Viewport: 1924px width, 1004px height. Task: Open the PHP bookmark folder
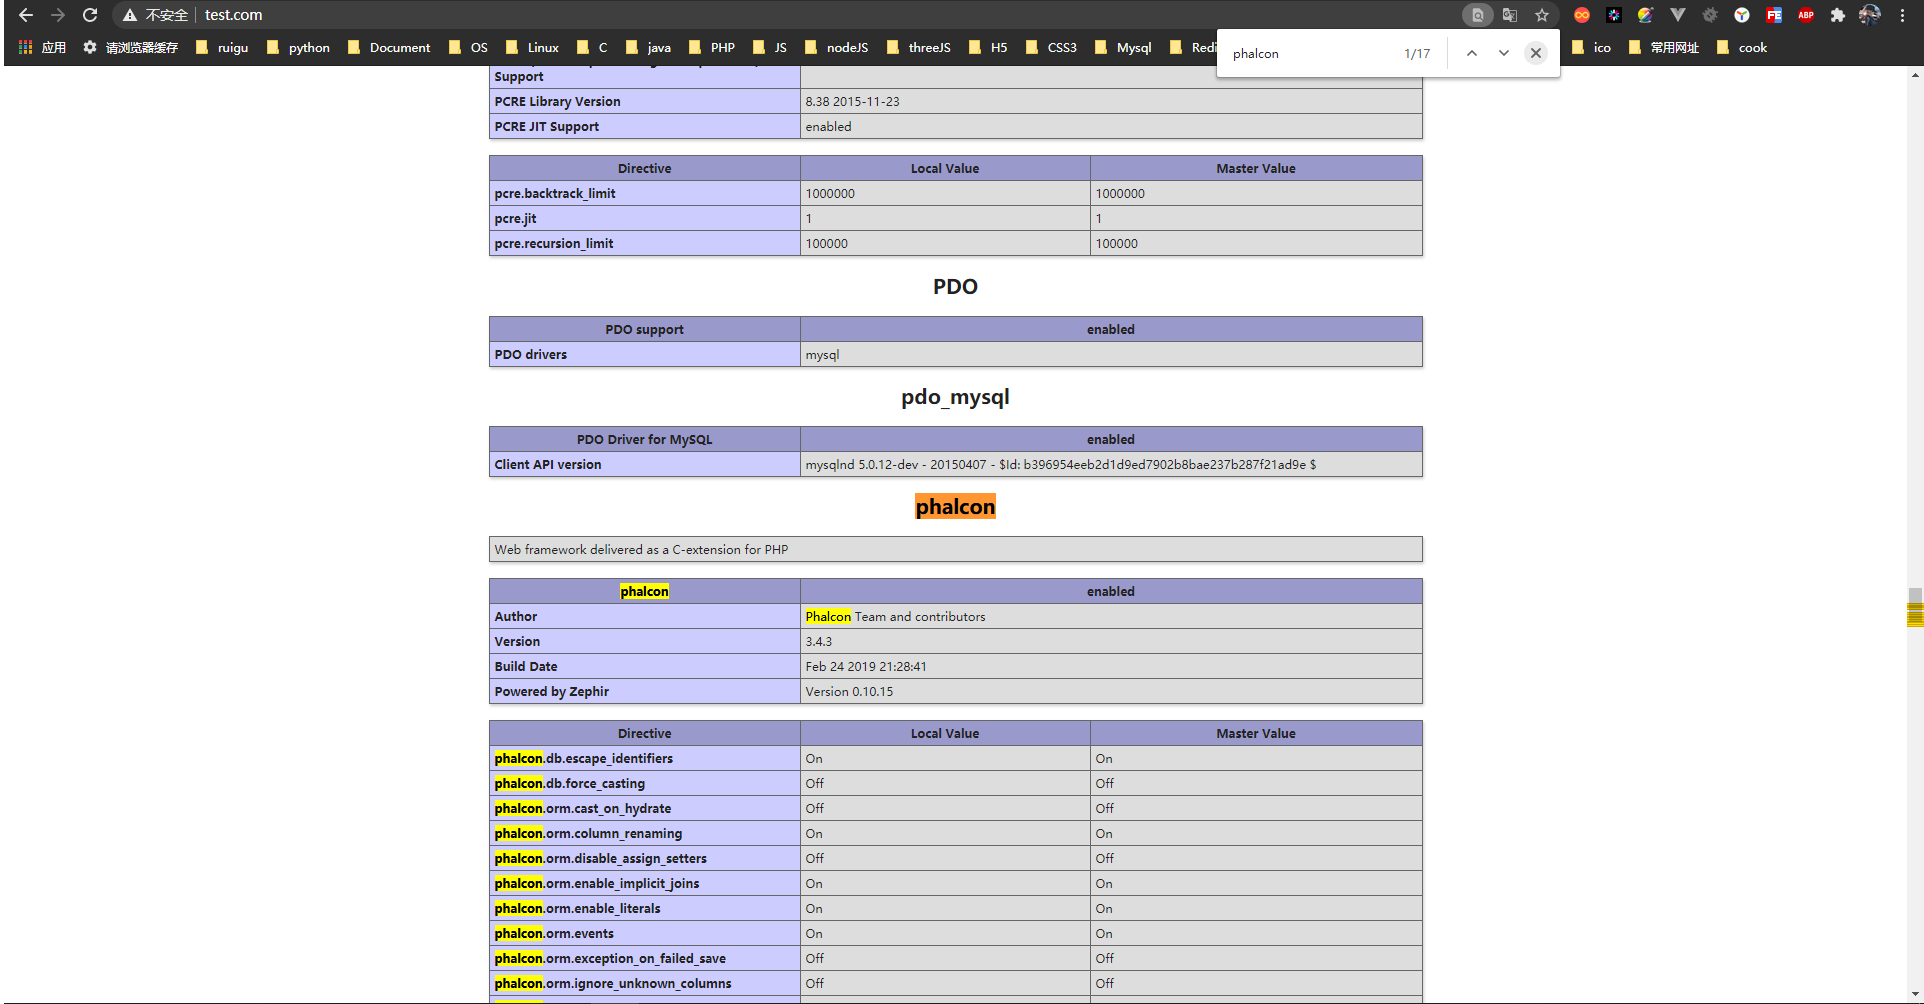point(712,47)
